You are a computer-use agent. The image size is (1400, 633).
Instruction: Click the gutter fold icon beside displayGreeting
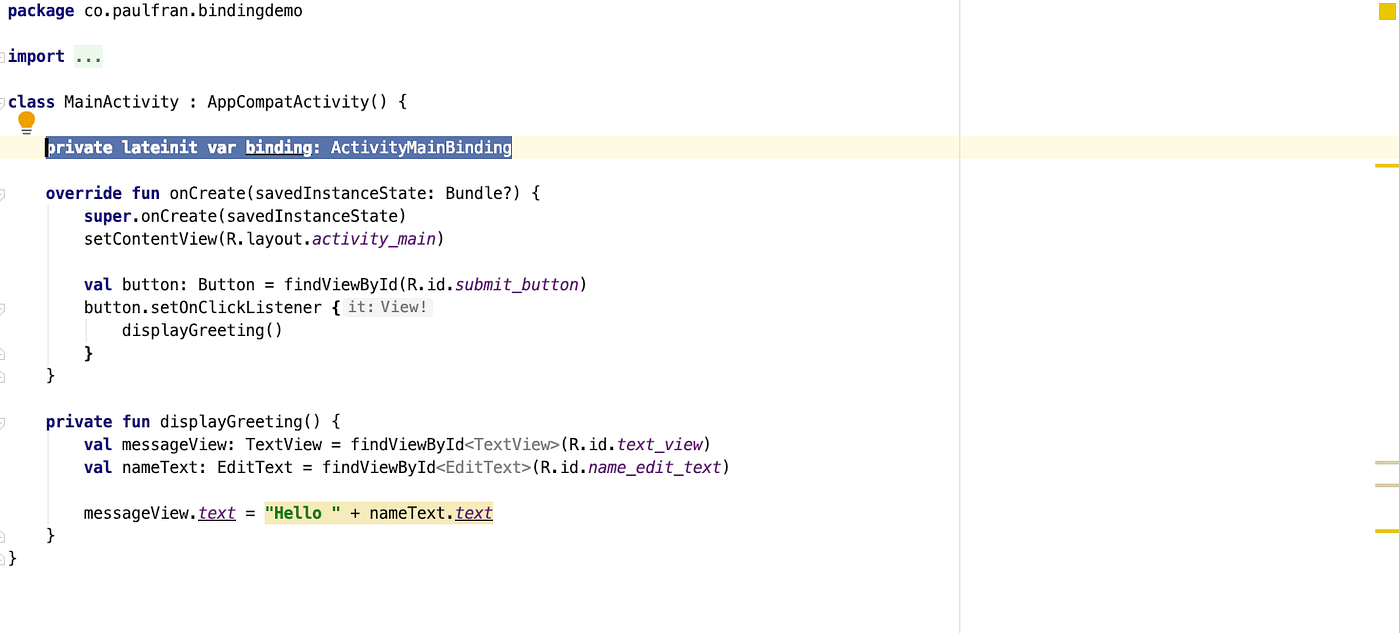(3, 421)
